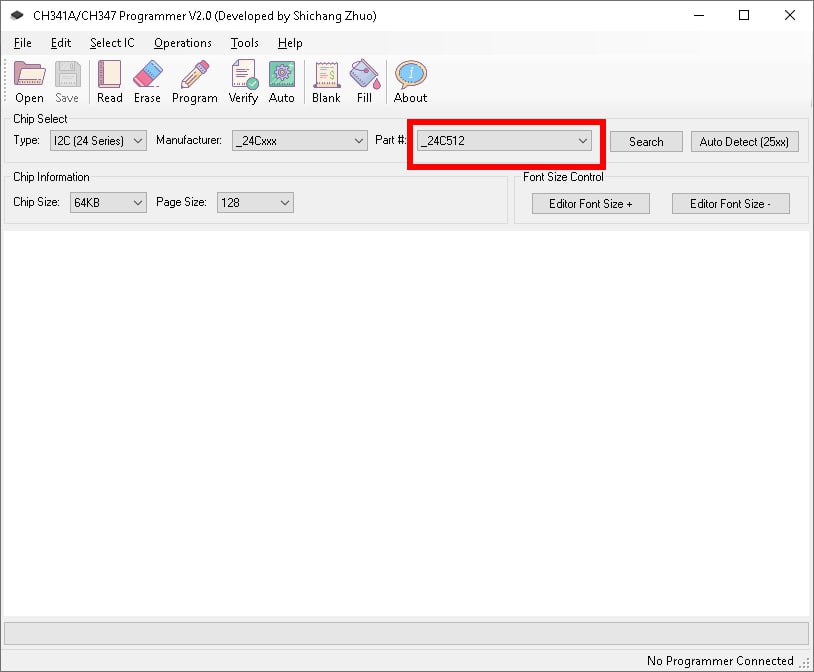Expand the Part # _24C512 dropdown
This screenshot has height=672, width=814.
point(504,141)
